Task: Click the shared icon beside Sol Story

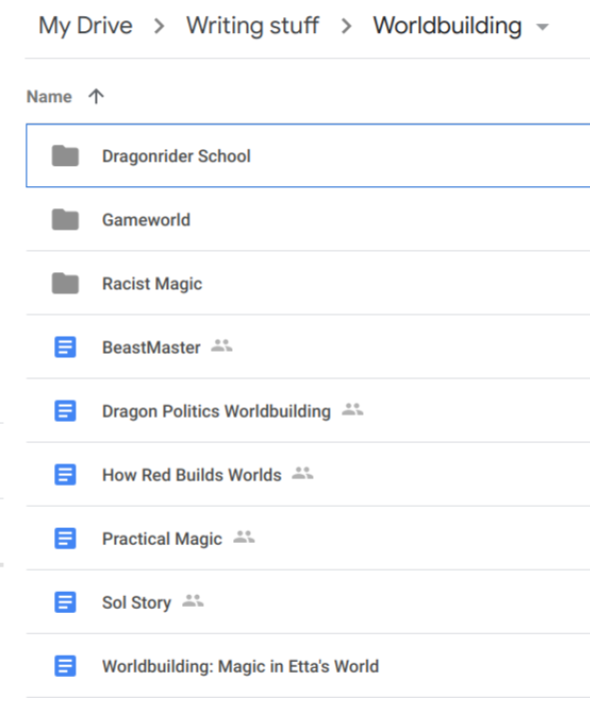Action: 193,601
